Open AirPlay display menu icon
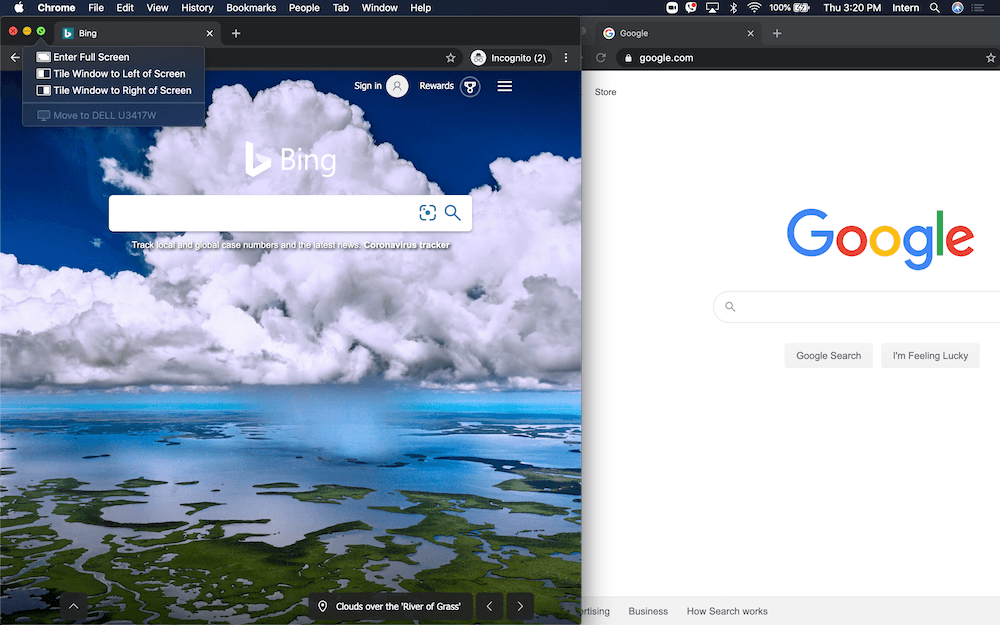 click(712, 8)
